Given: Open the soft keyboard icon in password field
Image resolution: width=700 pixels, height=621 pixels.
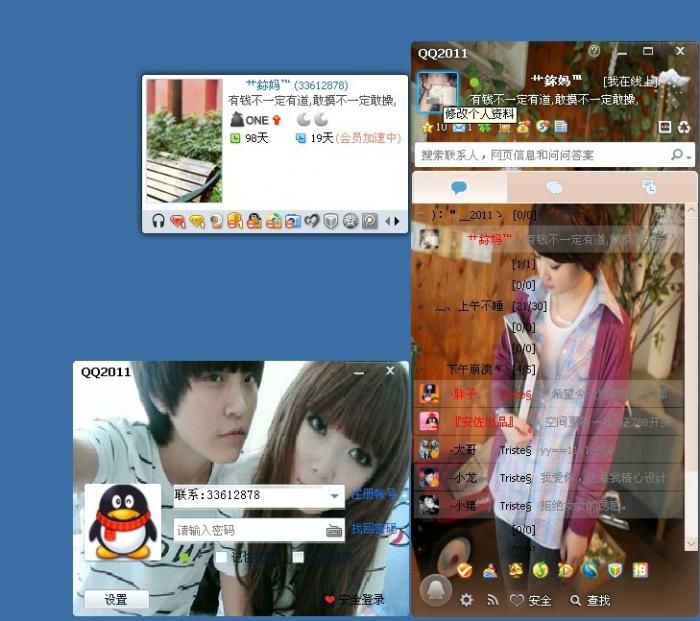Looking at the screenshot, I should (334, 531).
